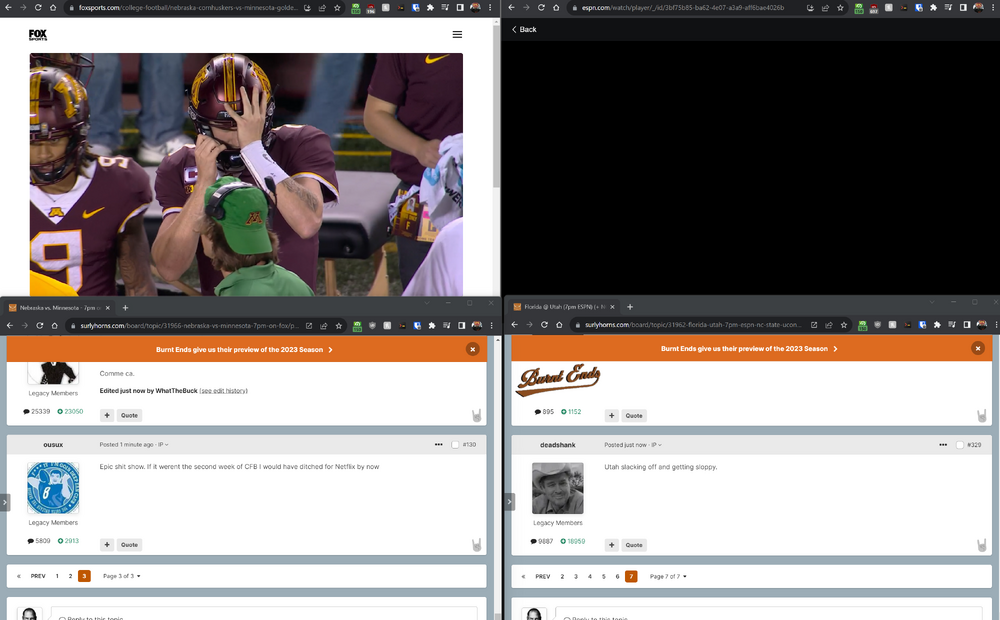1000x620 pixels.
Task: Expand the 'Page 3 of 3' dropdown
Action: pyautogui.click(x=121, y=576)
